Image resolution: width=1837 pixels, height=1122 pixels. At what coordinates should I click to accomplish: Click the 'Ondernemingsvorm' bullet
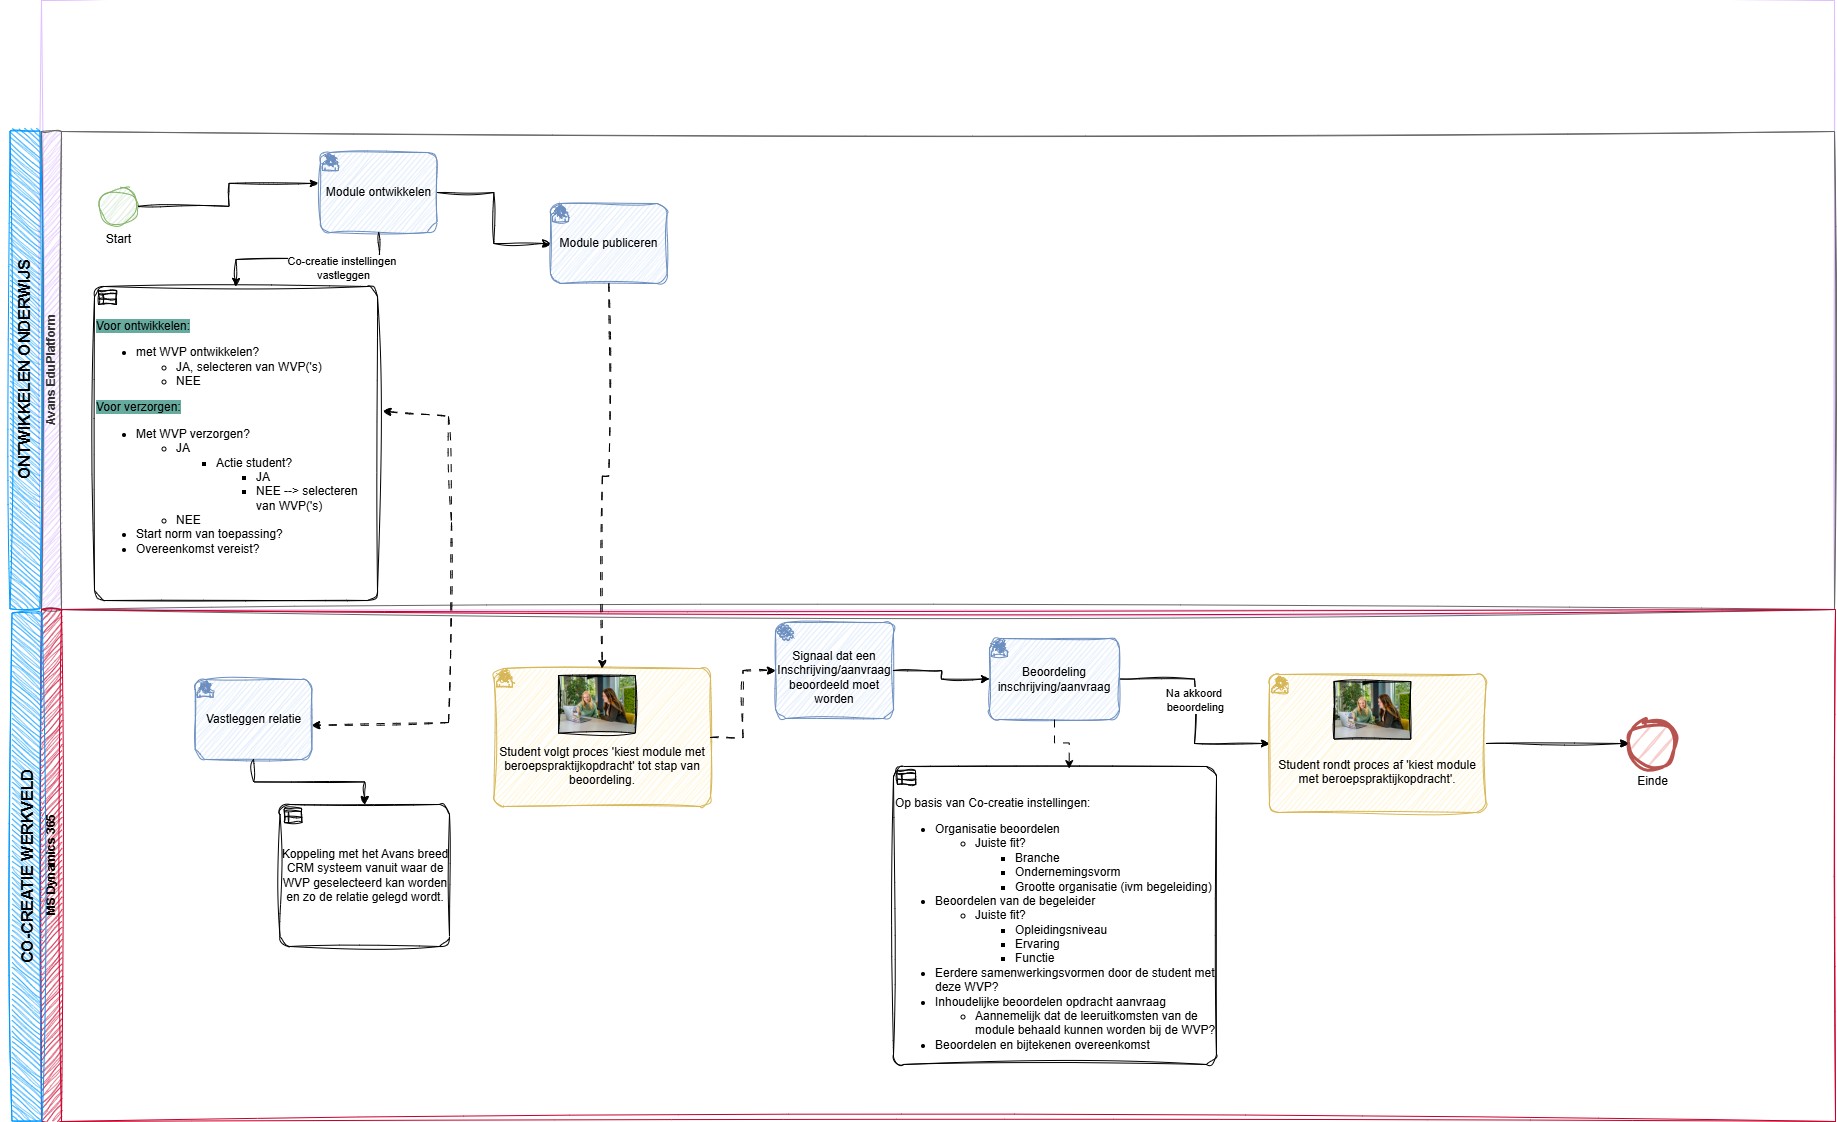1067,872
